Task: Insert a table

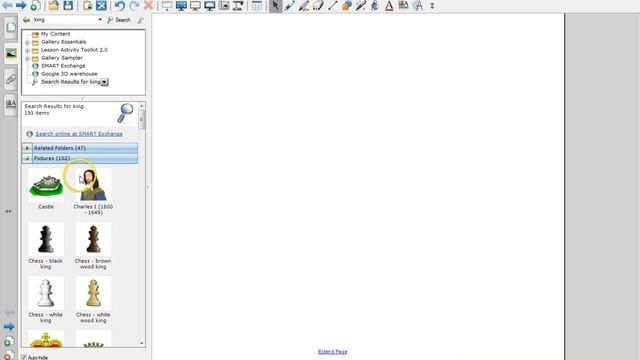Action: 257,6
